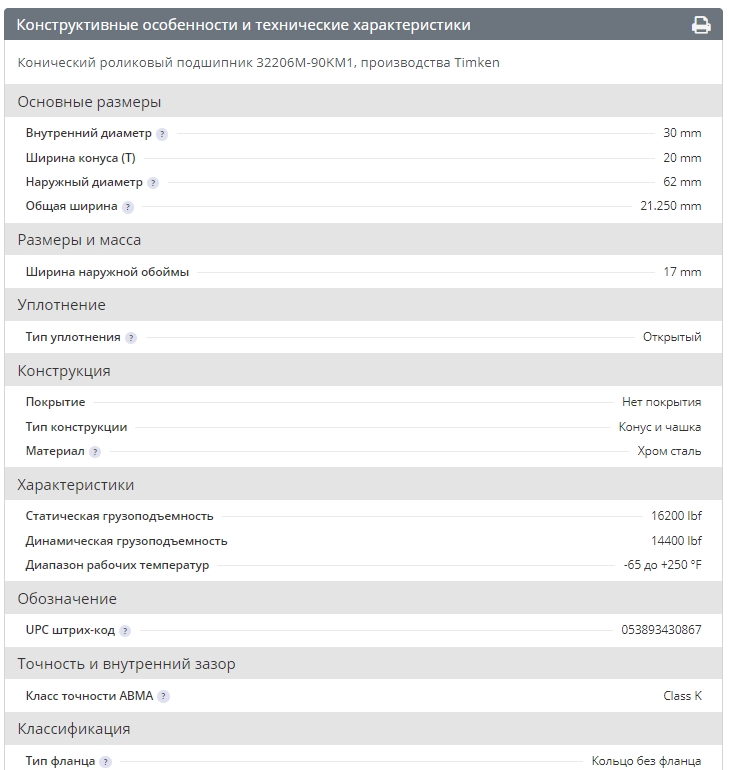This screenshot has height=770, width=729.
Task: Click the Основные размеры section header
Action: coord(89,102)
